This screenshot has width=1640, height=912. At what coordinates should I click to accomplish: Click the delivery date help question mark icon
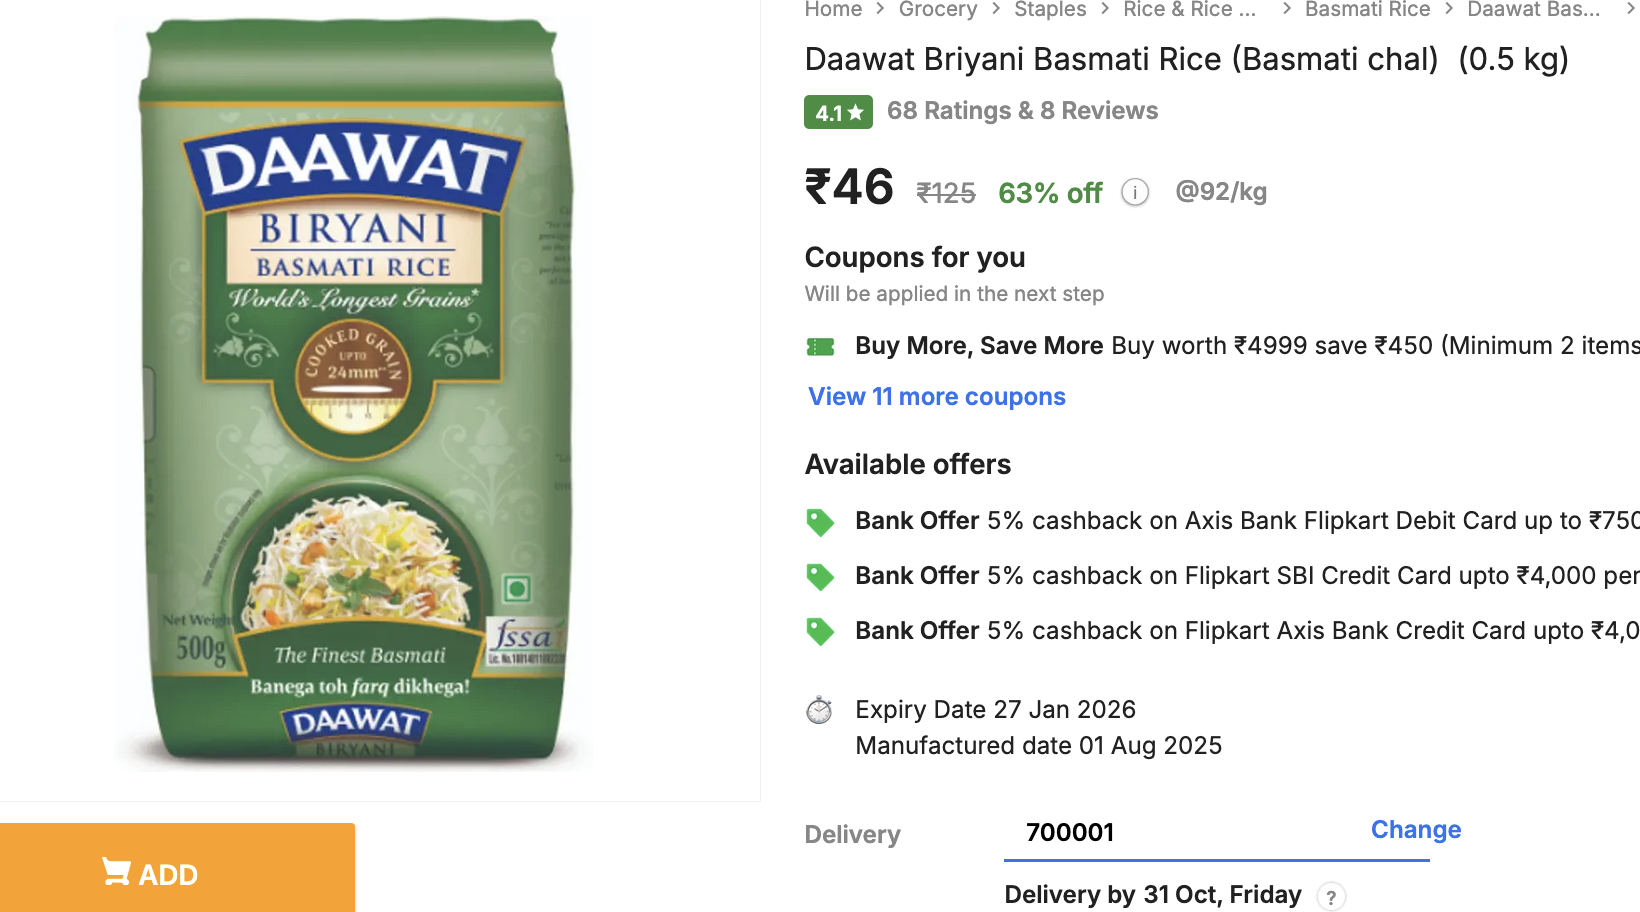tap(1331, 897)
